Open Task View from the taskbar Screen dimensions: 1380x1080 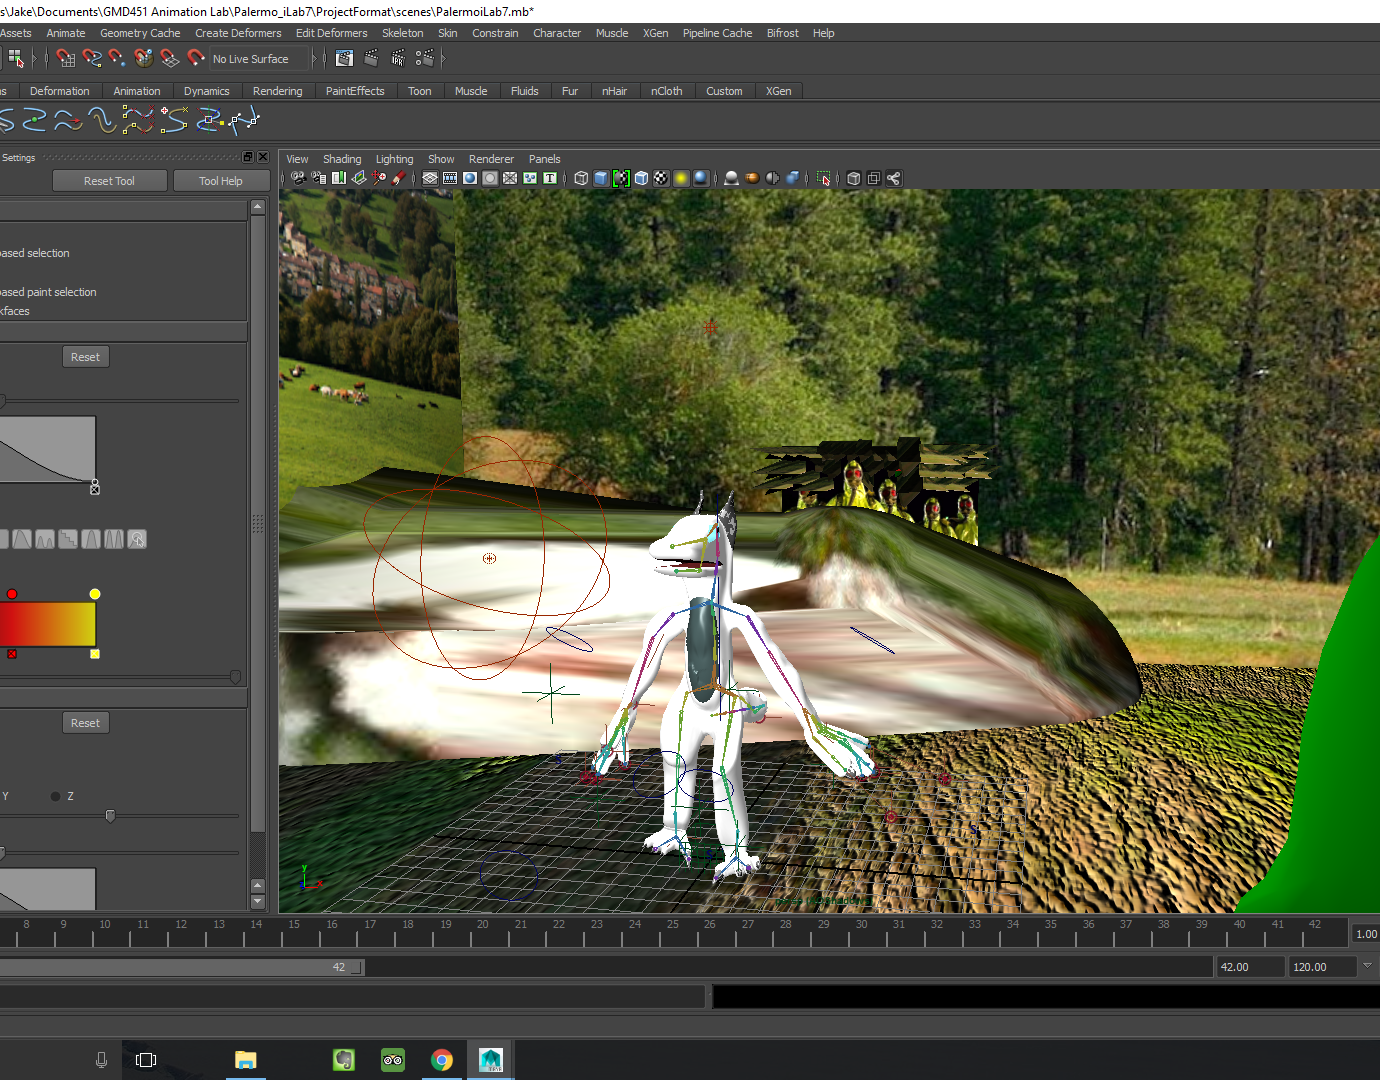click(146, 1060)
